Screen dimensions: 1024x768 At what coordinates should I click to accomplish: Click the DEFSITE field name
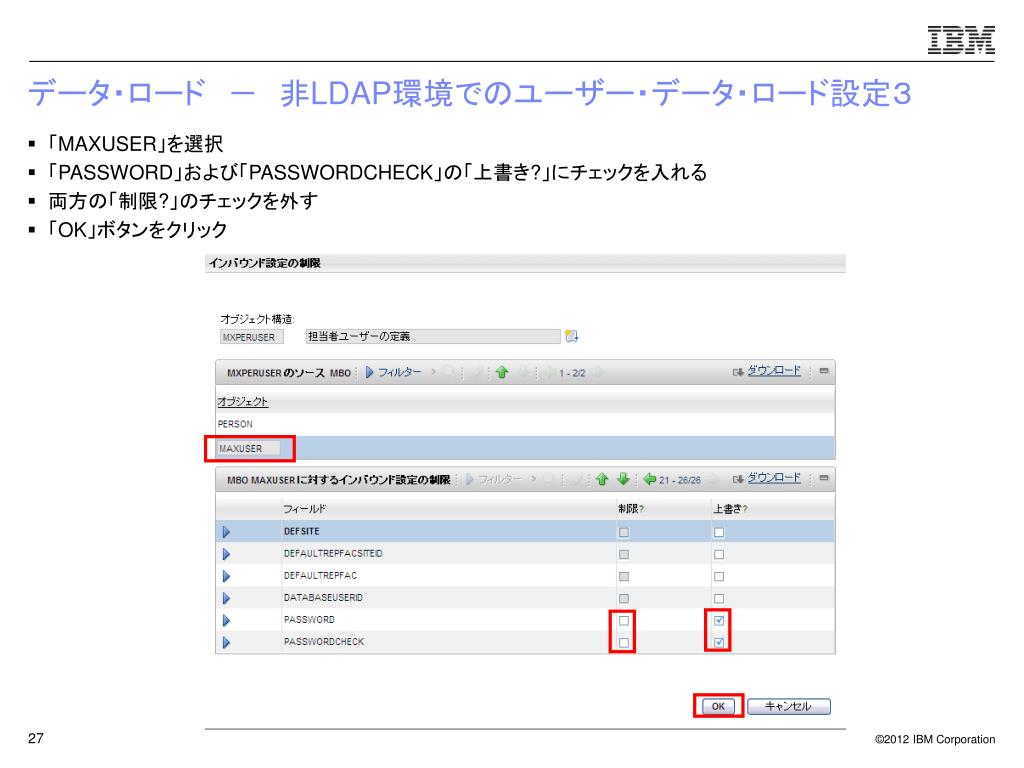pos(302,532)
